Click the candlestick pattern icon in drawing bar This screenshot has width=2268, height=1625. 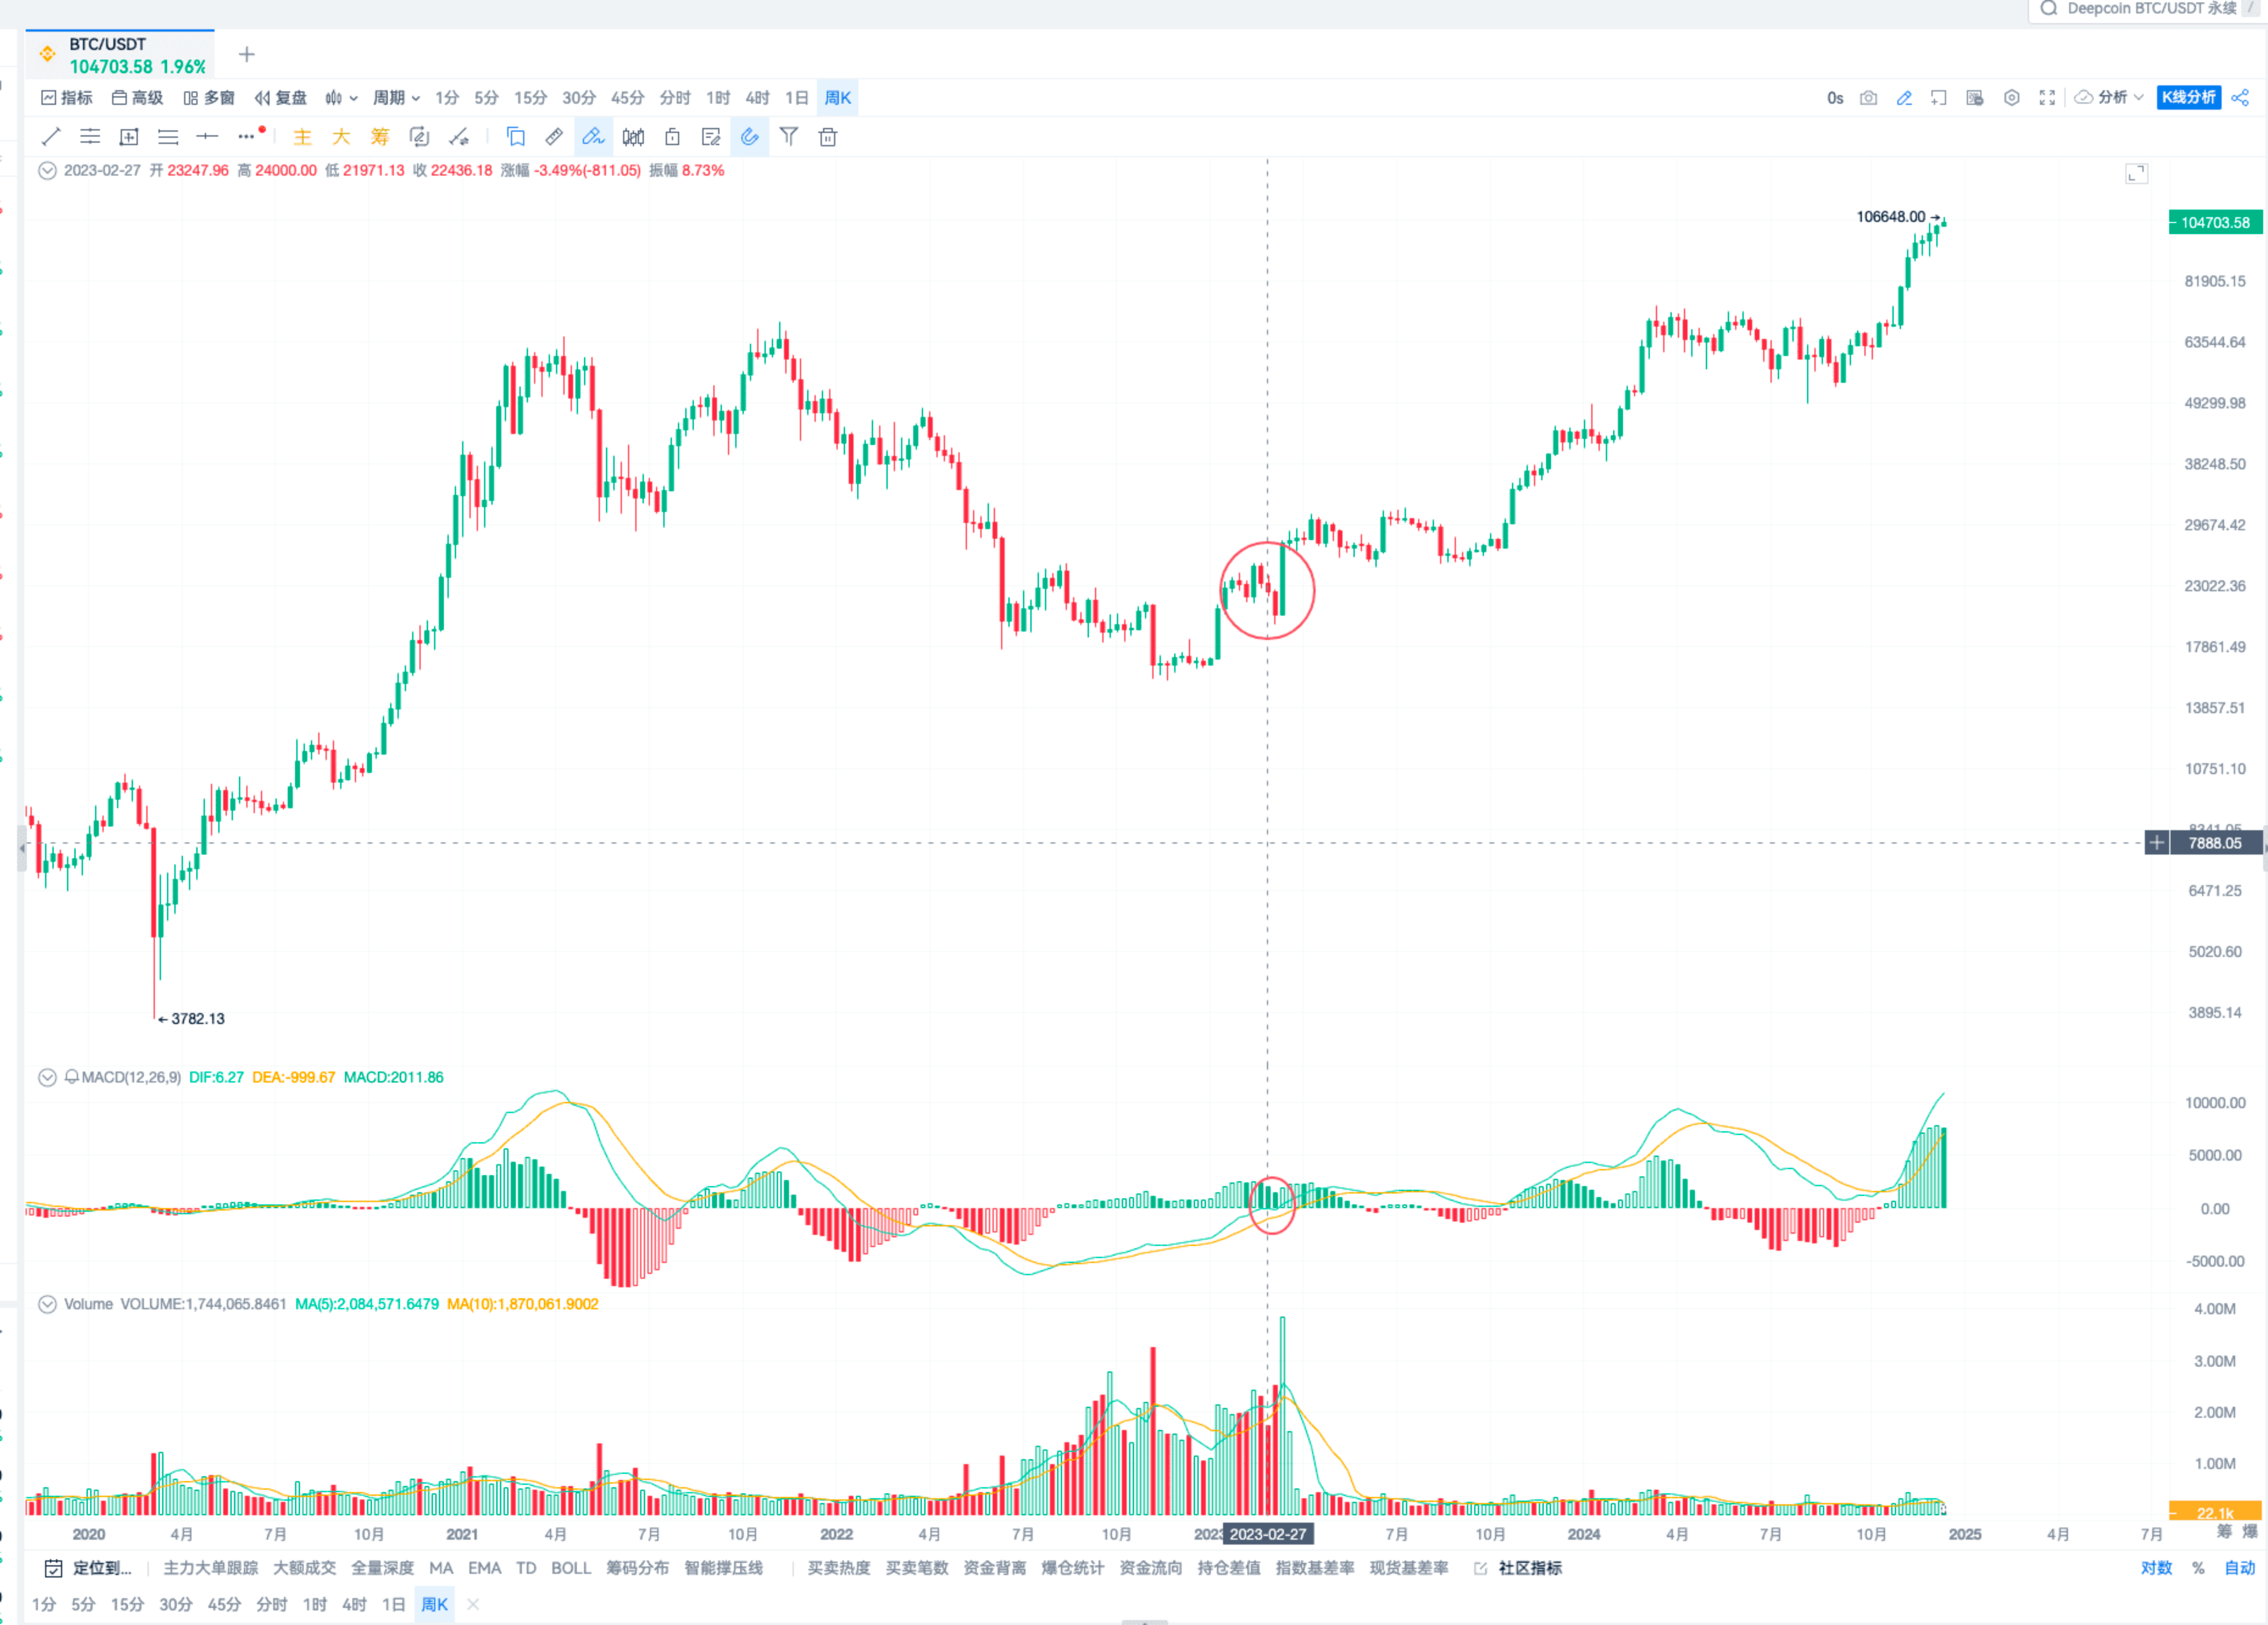coord(633,137)
